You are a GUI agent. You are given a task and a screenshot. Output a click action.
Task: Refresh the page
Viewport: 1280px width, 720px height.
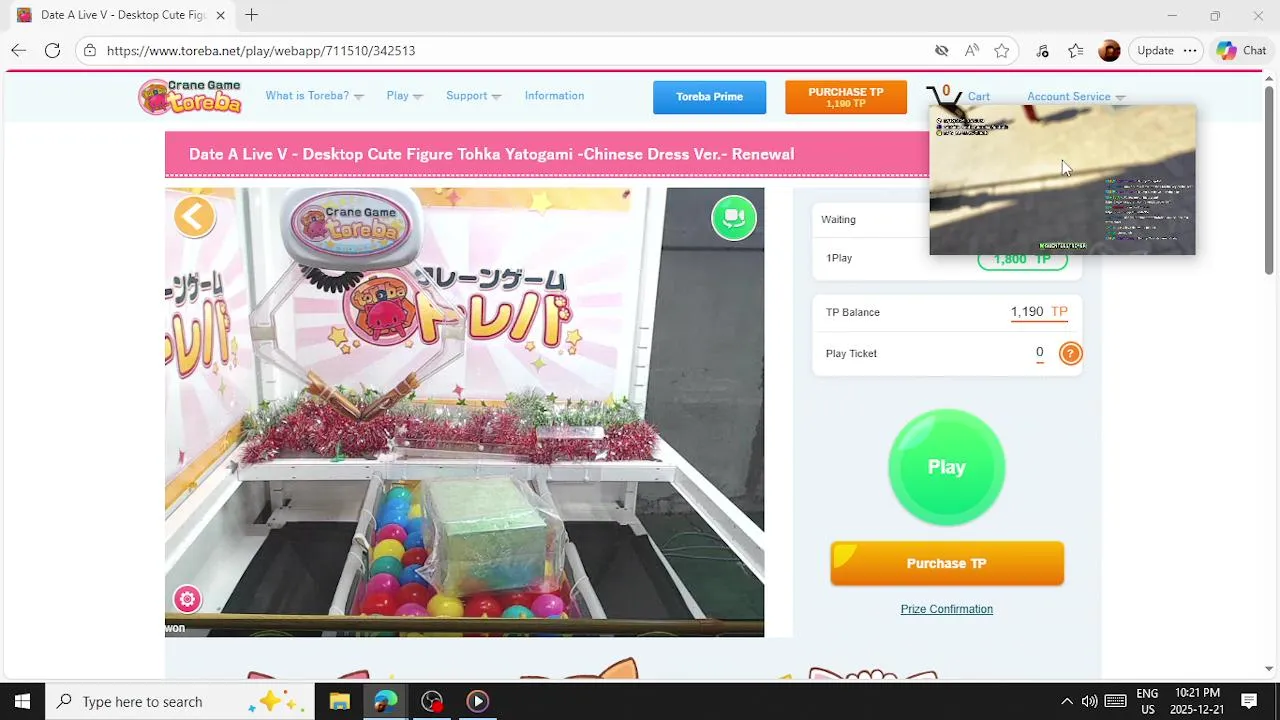(x=52, y=50)
